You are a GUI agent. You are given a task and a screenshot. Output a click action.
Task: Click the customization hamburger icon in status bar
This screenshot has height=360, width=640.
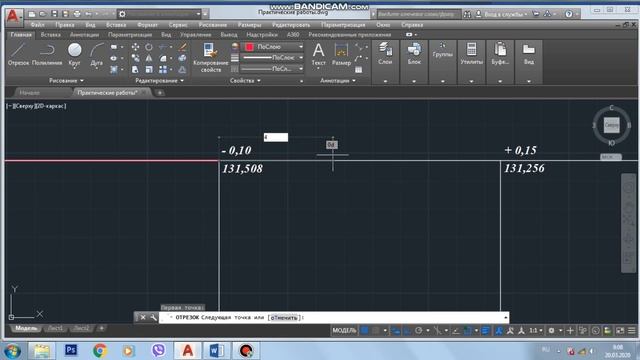(x=631, y=330)
